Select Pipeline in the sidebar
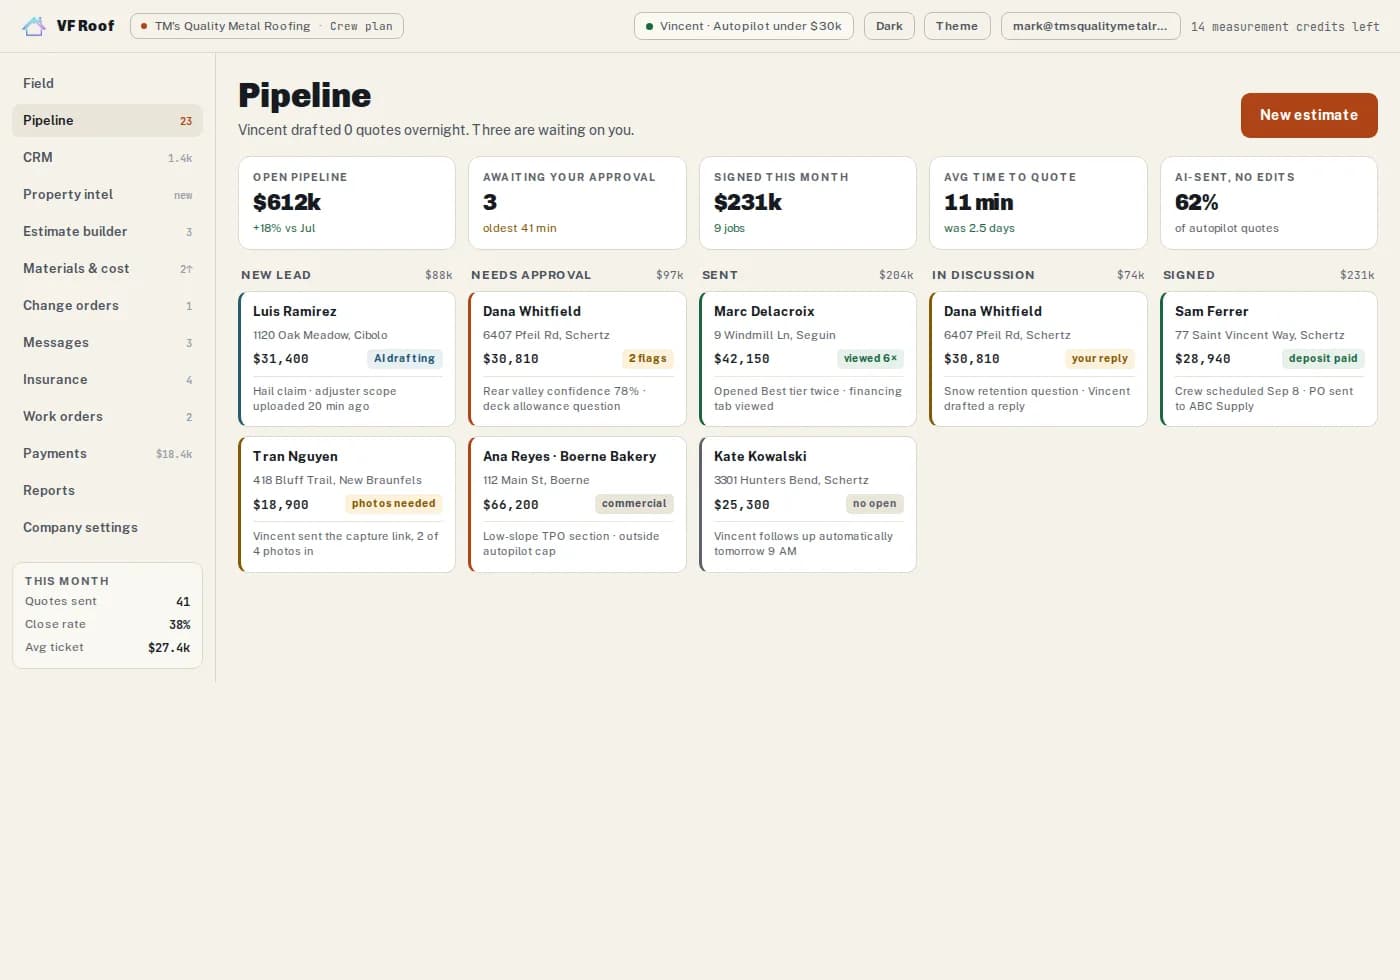1400x980 pixels. click(107, 120)
